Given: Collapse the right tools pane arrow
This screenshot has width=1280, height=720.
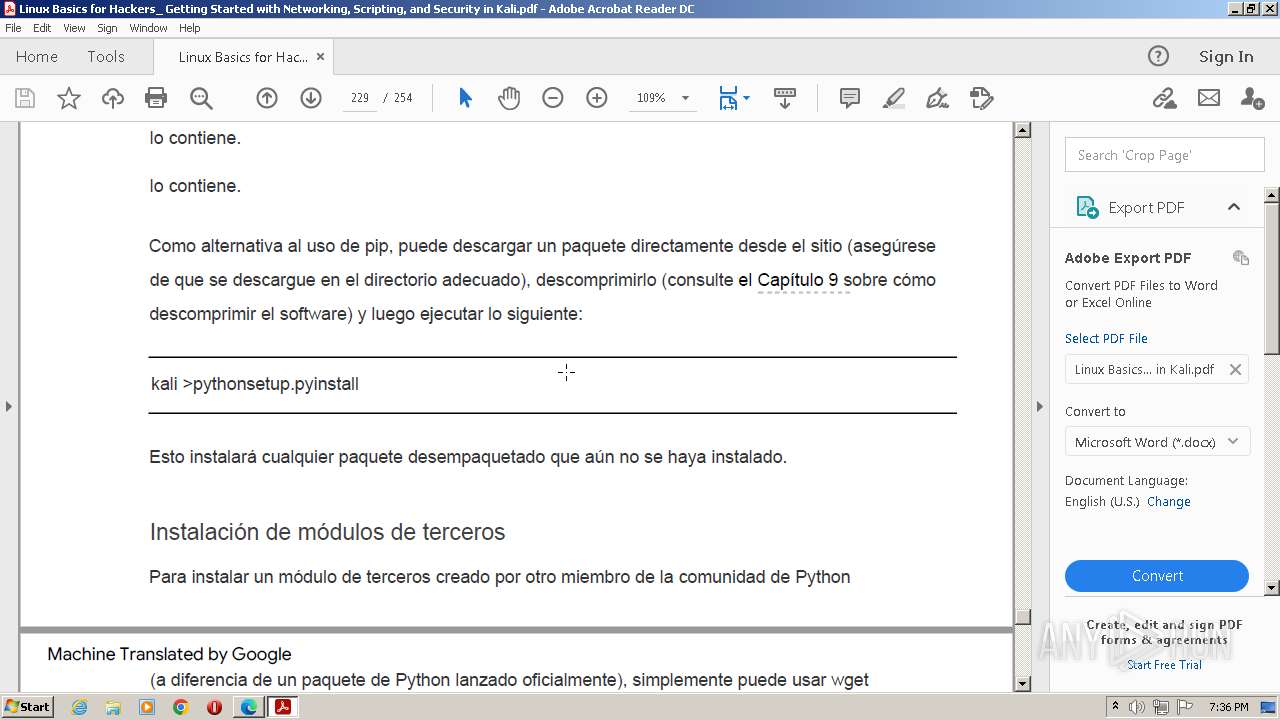Looking at the screenshot, I should [x=1039, y=406].
